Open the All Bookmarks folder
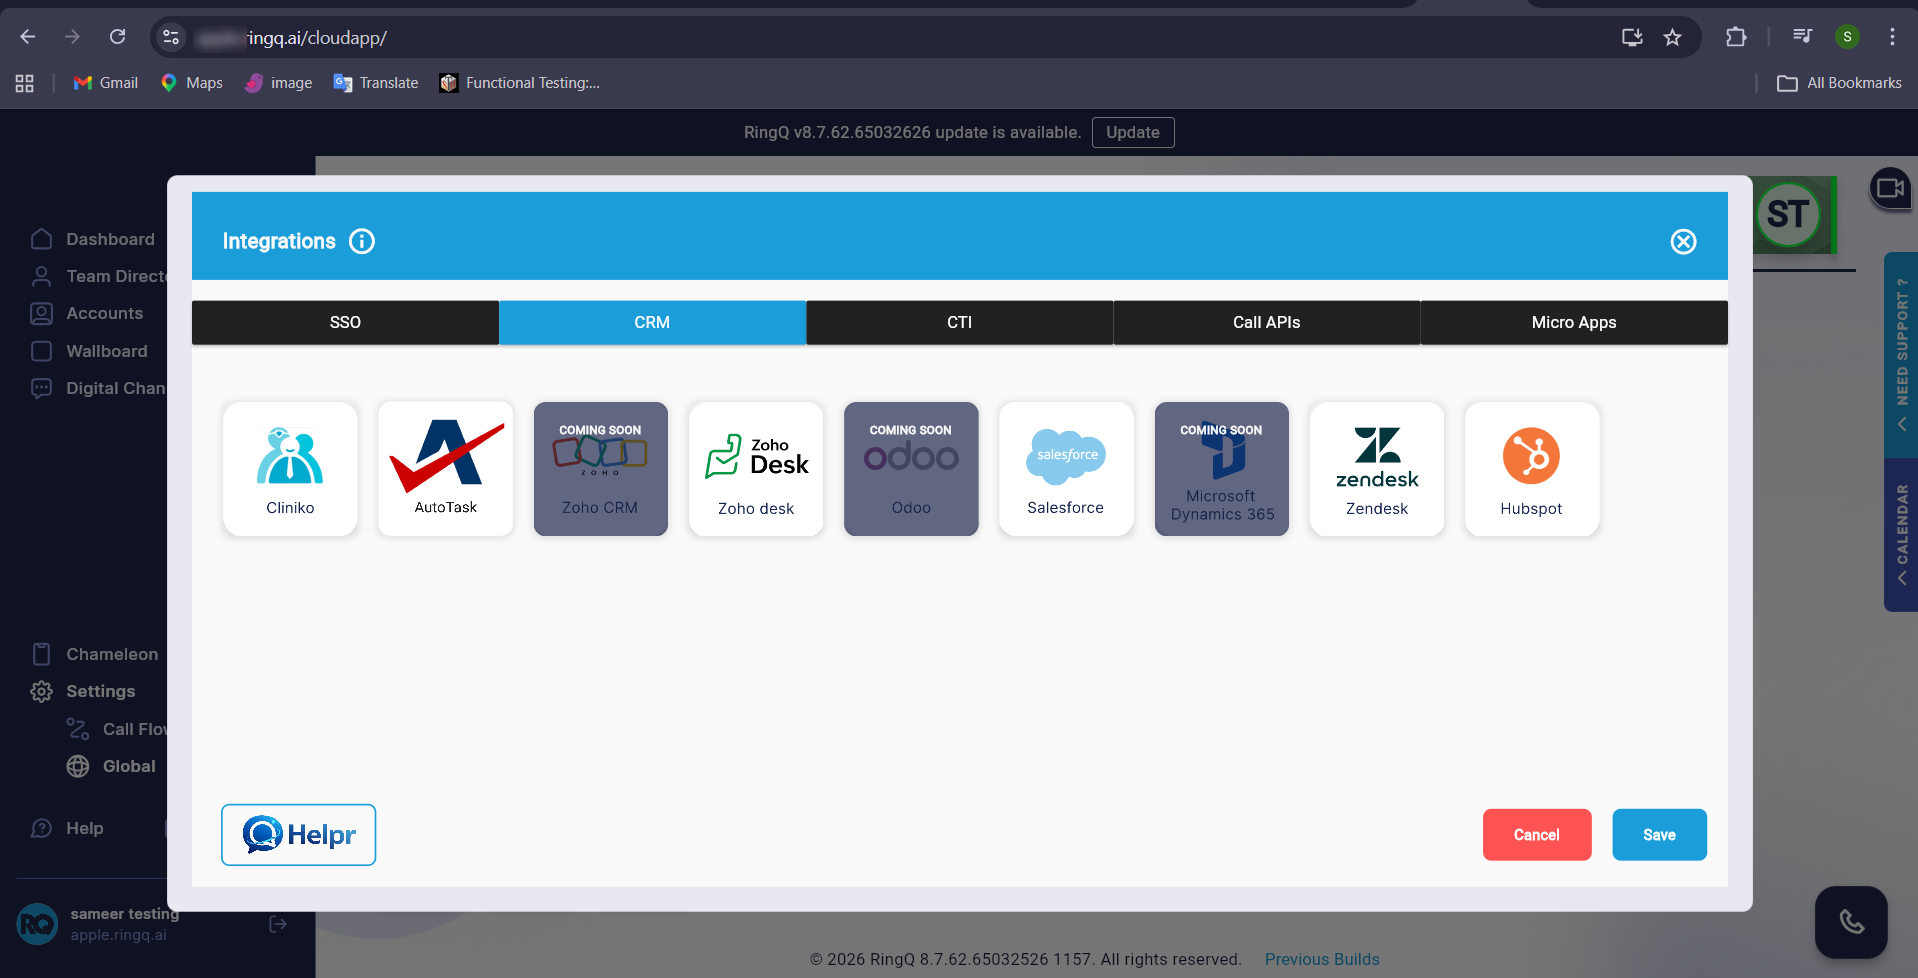The height and width of the screenshot is (978, 1918). point(1840,83)
